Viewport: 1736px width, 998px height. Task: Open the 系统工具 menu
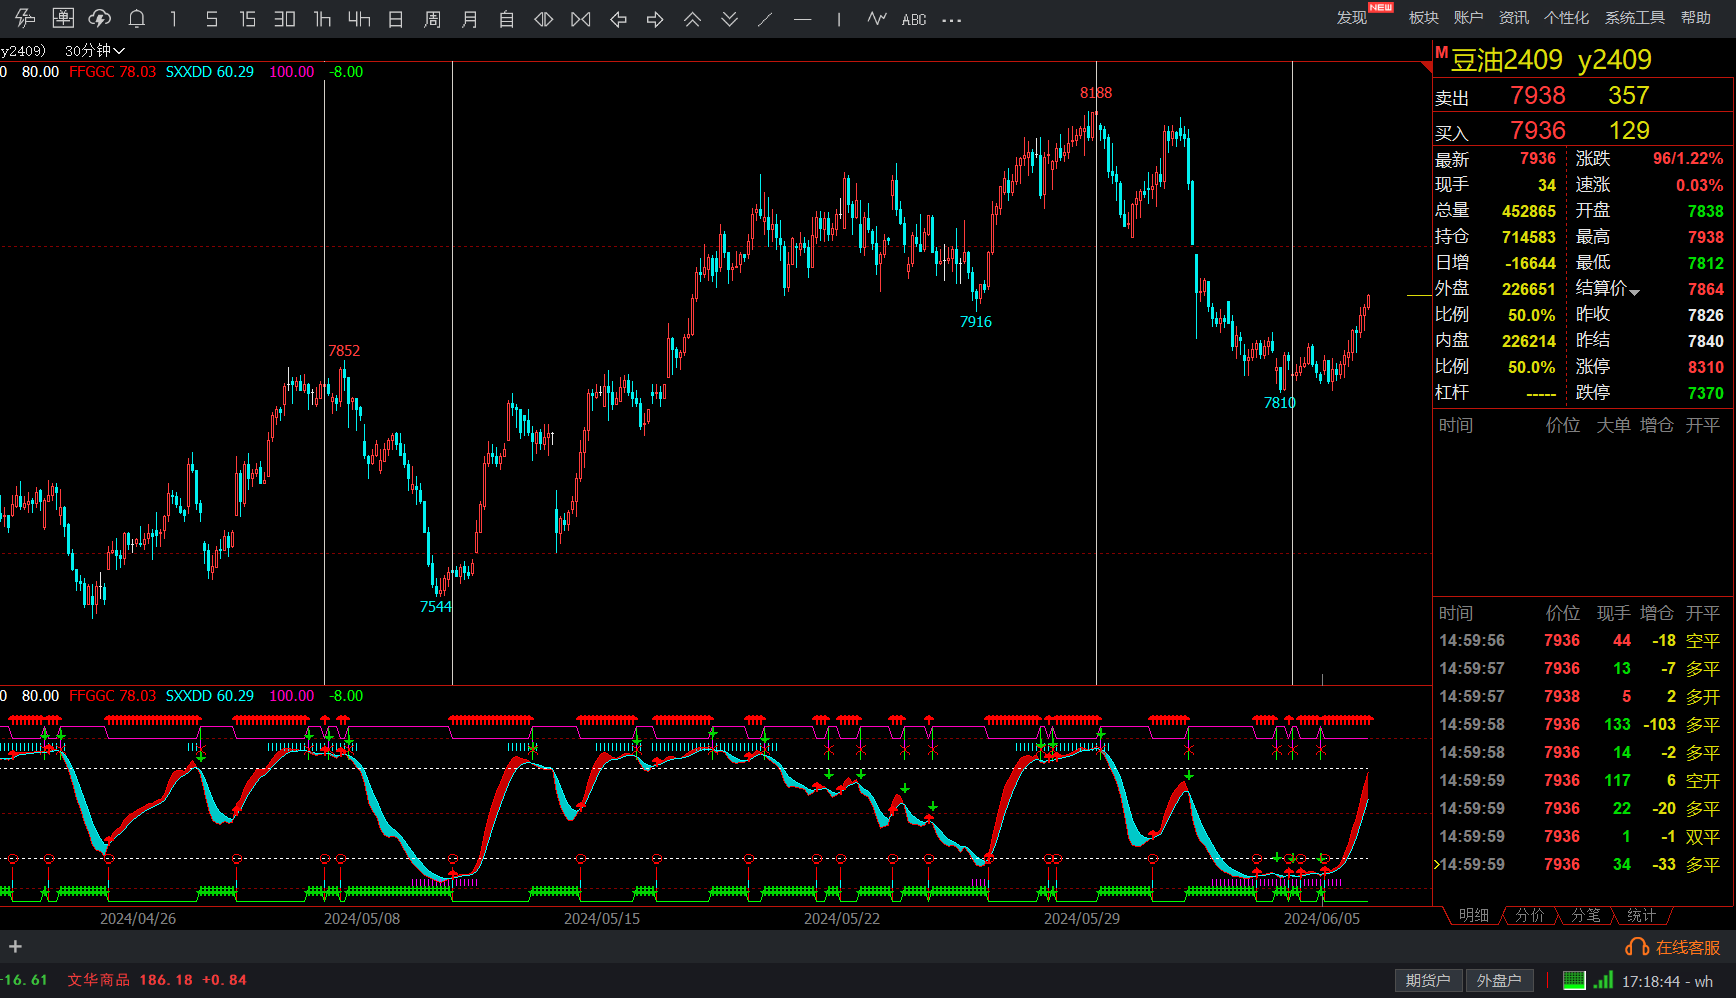click(x=1635, y=17)
